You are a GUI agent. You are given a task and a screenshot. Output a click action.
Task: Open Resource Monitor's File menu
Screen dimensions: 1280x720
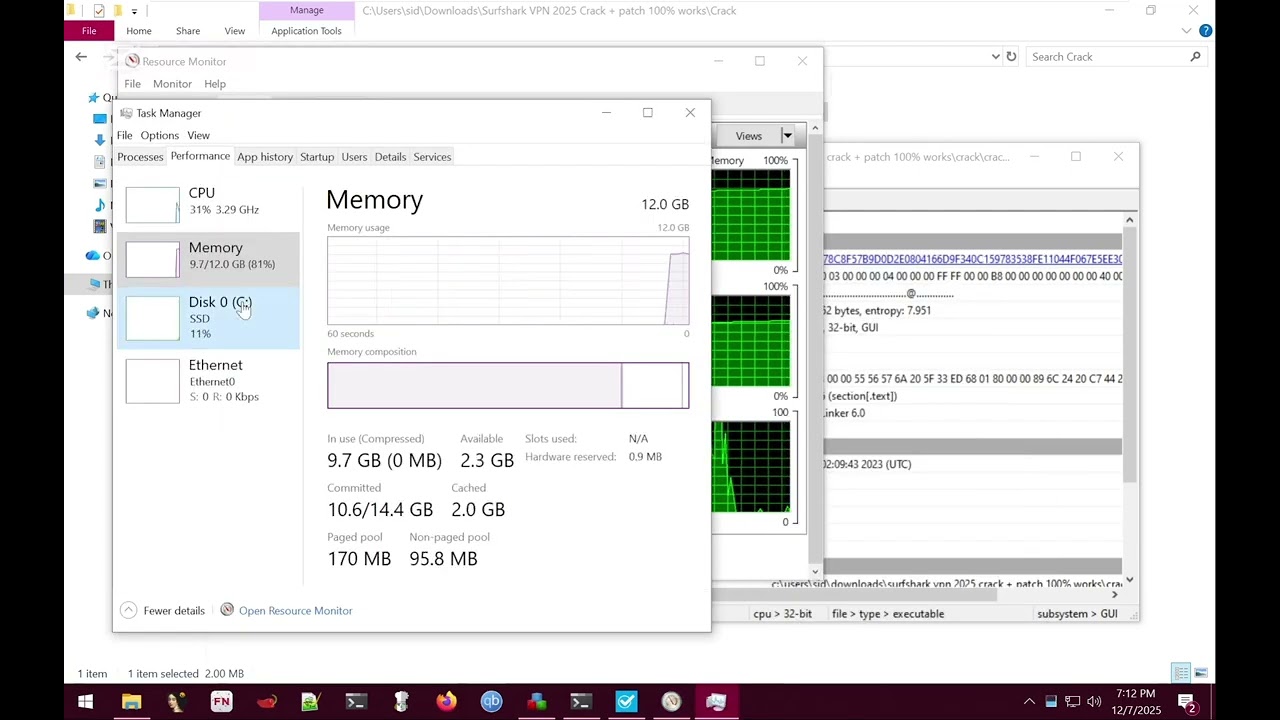click(132, 84)
